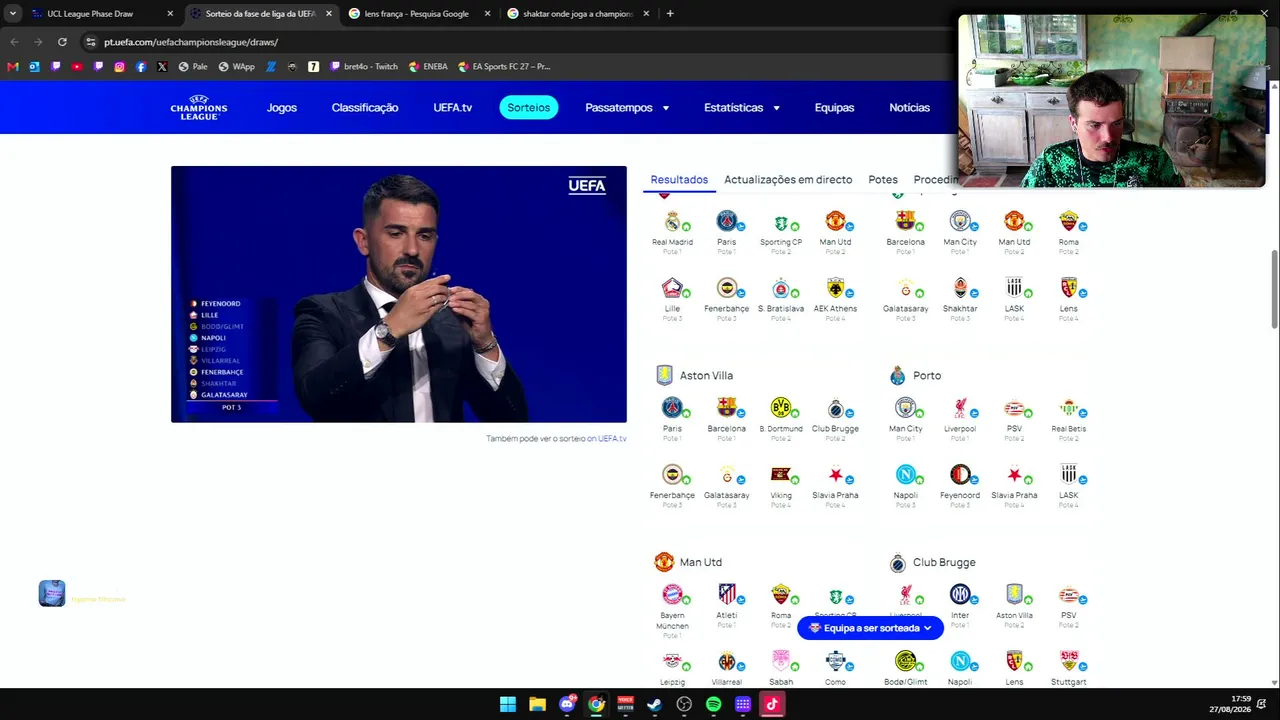
Task: Follow the UEFA.tv link below video
Action: point(612,439)
